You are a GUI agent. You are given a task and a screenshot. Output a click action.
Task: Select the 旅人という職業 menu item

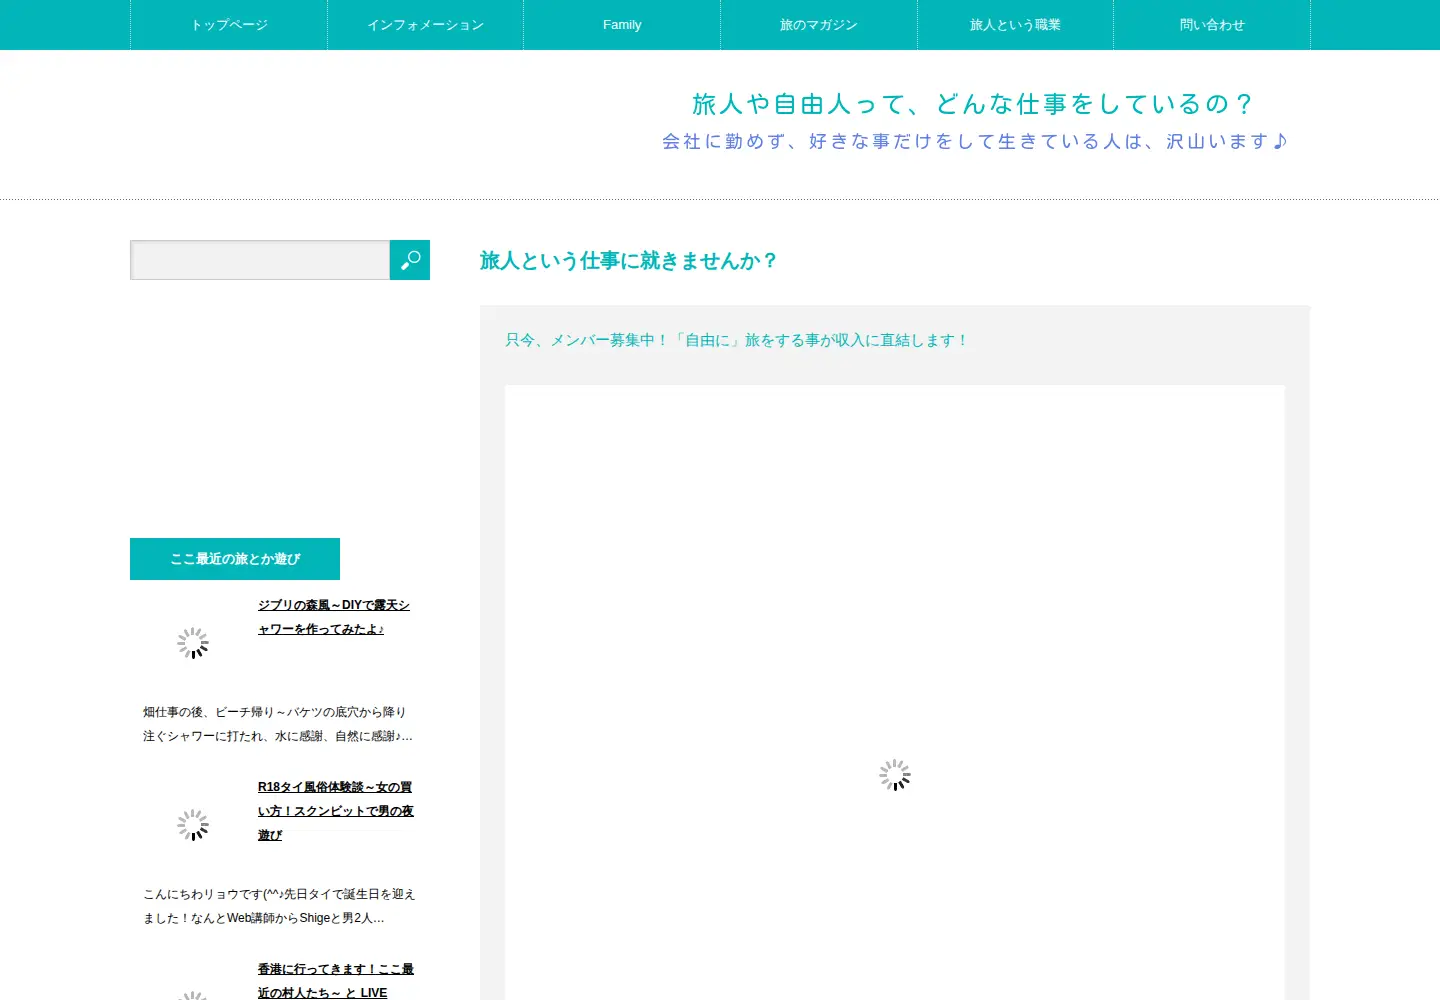1015,25
